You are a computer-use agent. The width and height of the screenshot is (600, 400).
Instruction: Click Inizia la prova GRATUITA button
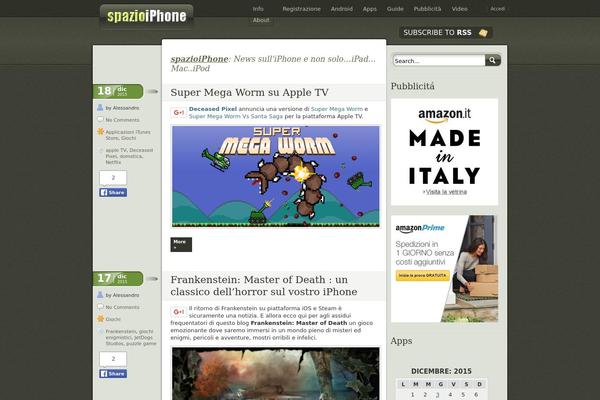[x=422, y=275]
